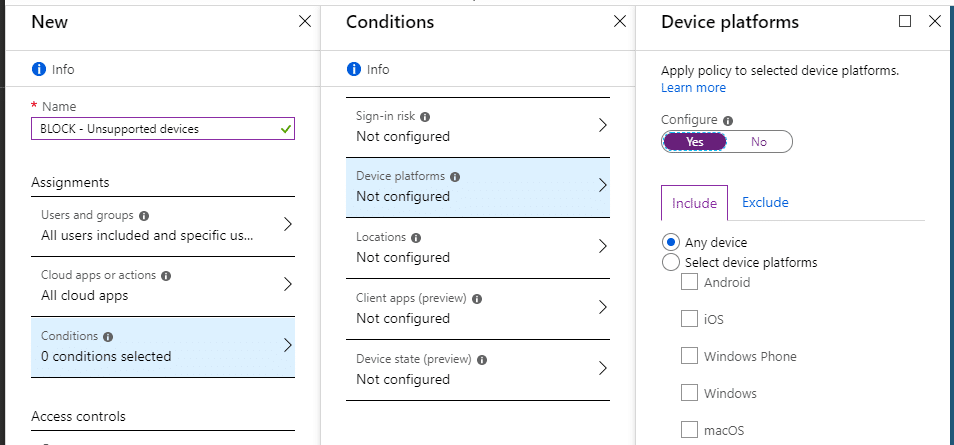This screenshot has height=445, width=954.
Task: Check the Android platform checkbox
Action: pyautogui.click(x=689, y=283)
